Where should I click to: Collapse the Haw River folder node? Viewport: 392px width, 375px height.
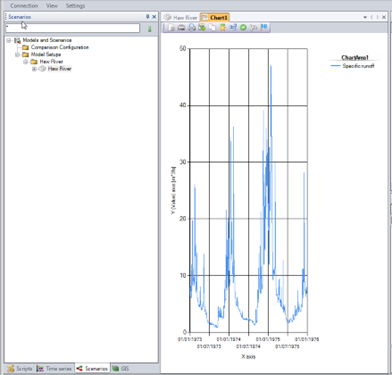point(26,62)
